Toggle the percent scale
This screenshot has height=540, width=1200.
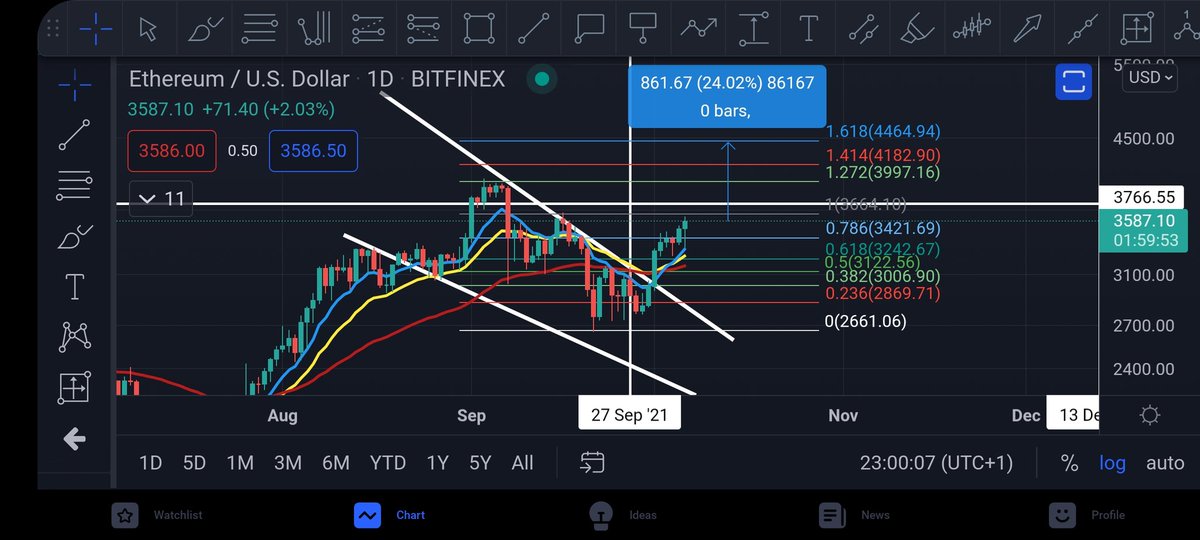tap(1069, 464)
